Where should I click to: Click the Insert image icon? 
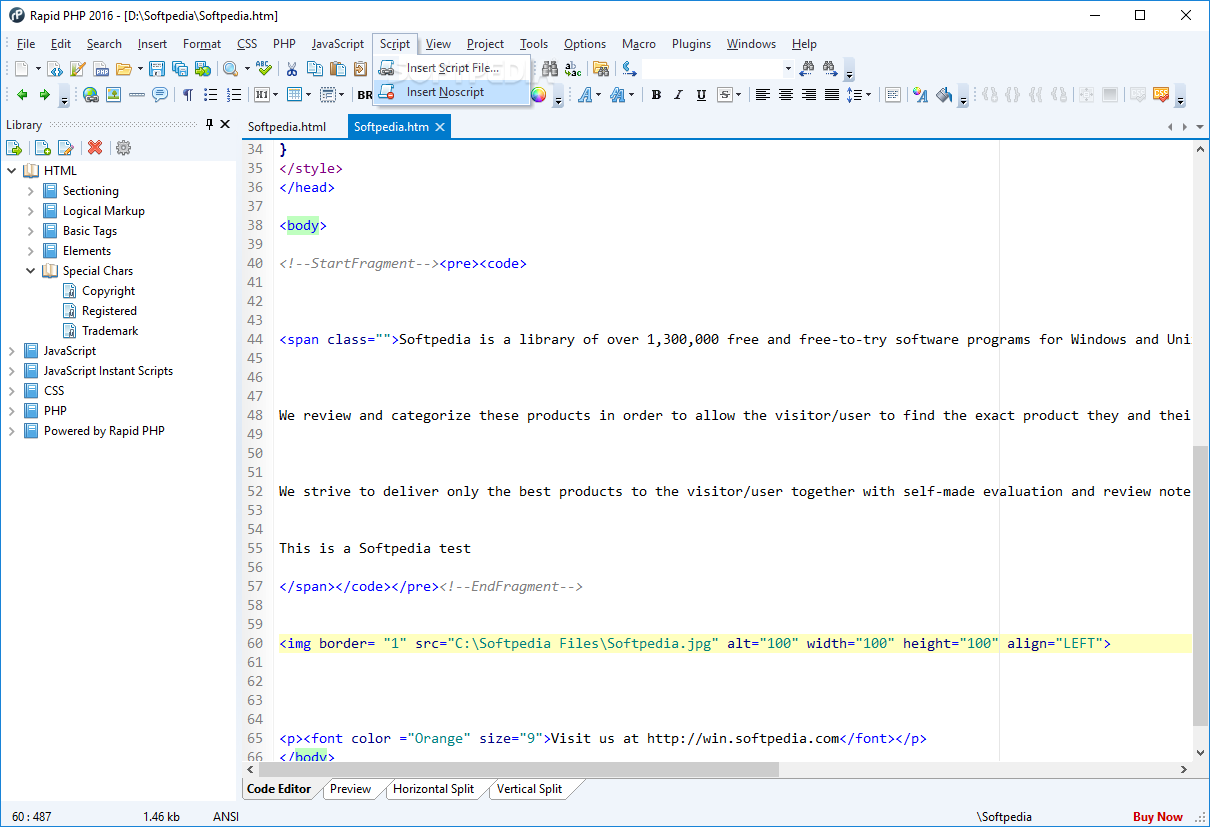point(114,95)
